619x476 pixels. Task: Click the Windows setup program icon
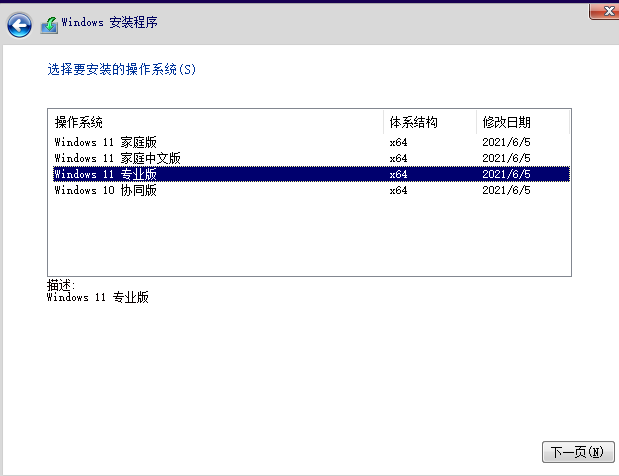click(49, 26)
